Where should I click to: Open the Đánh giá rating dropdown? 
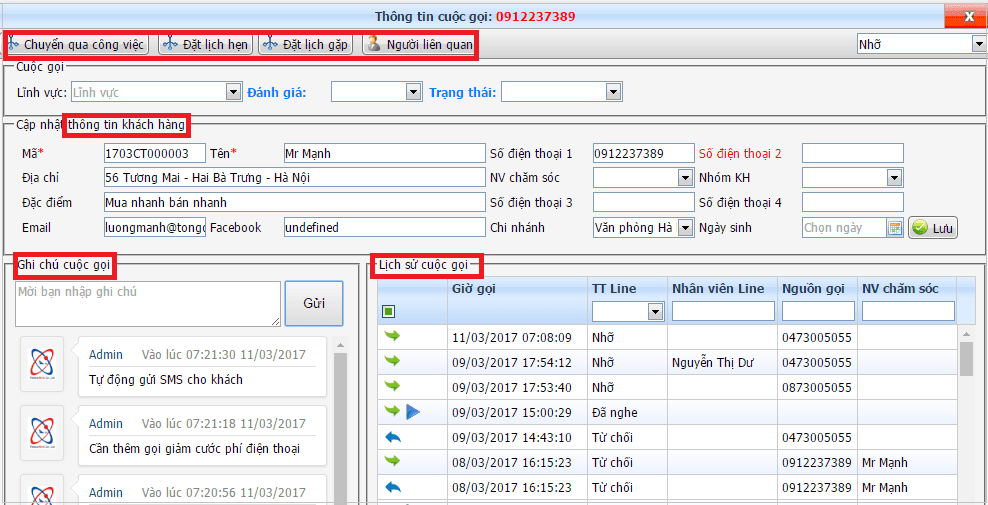413,92
